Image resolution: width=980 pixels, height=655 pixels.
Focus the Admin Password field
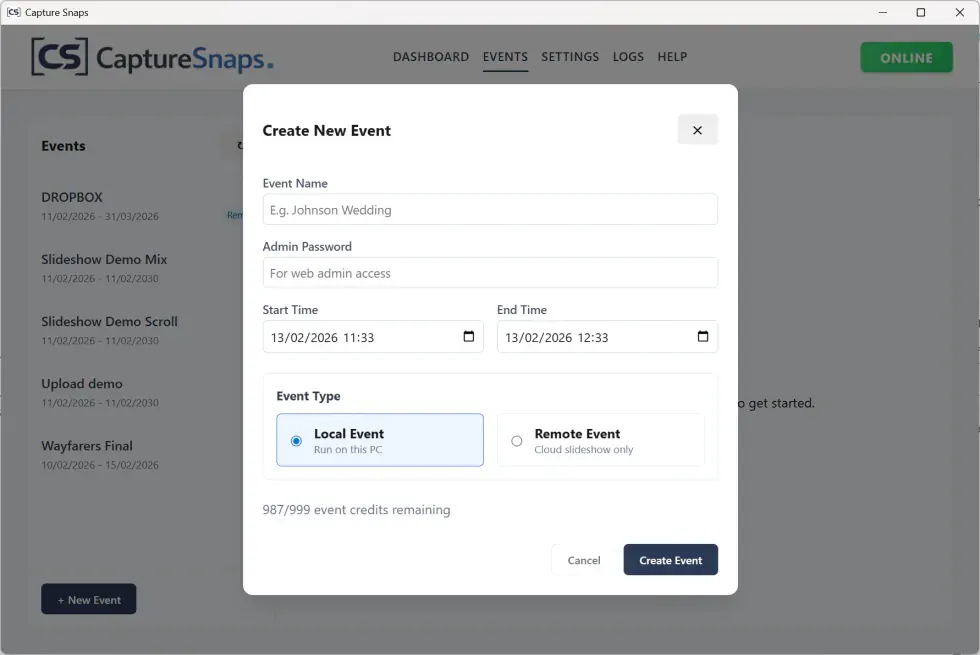[490, 273]
